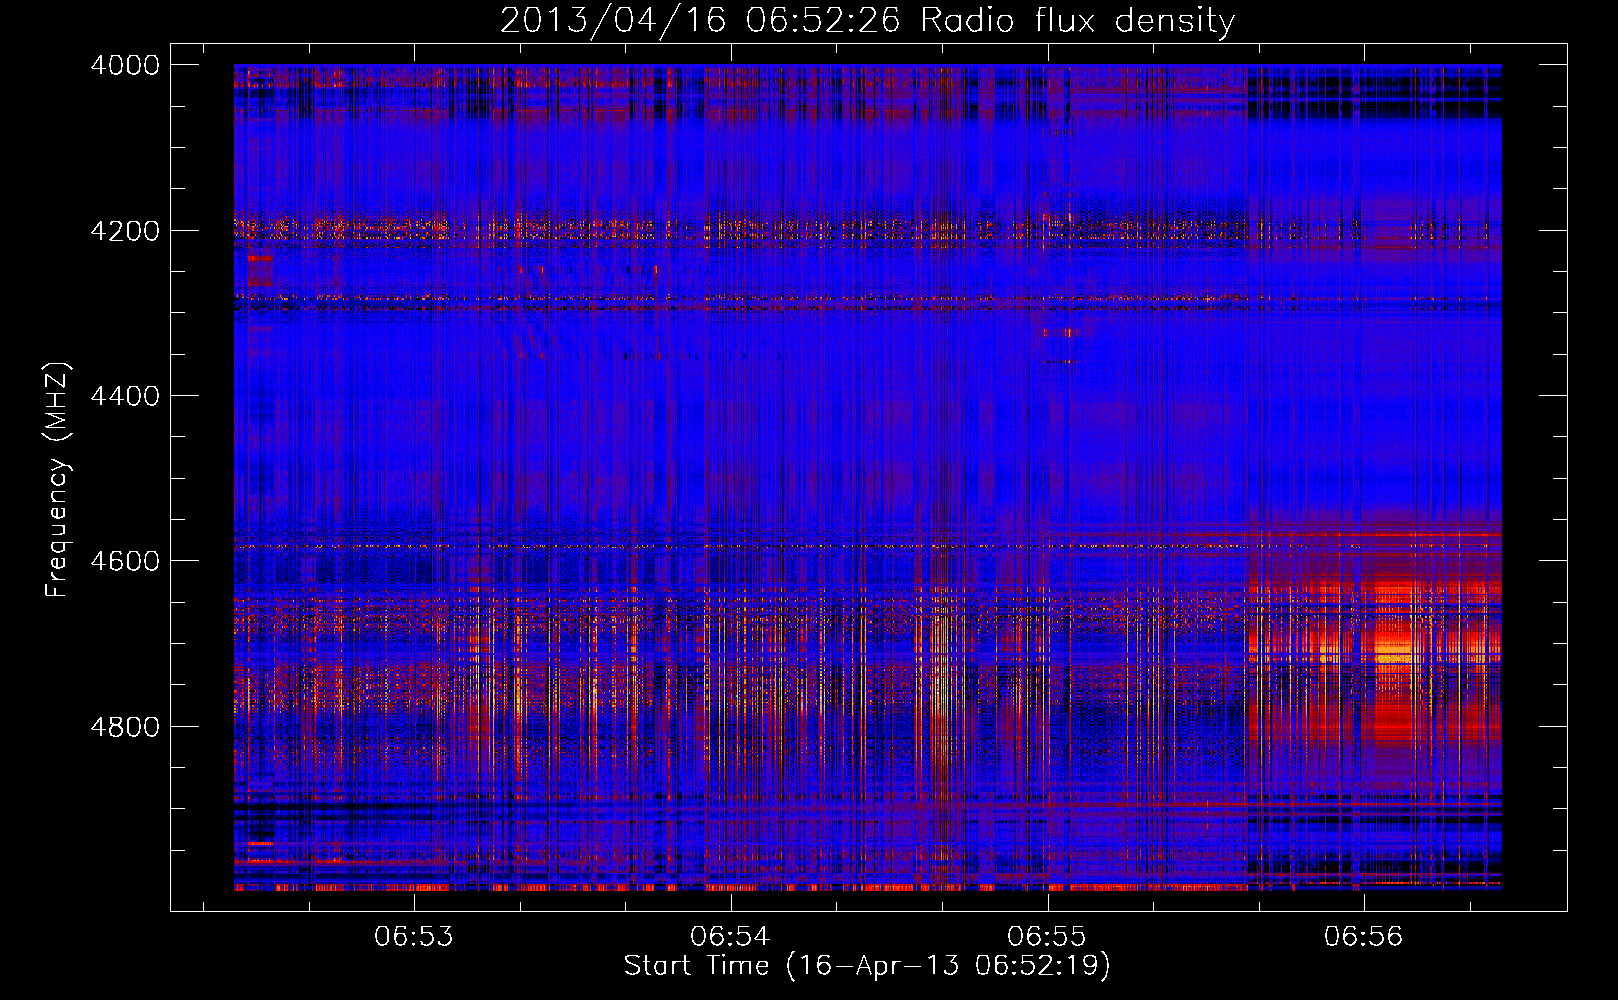Click the 4200 frequency axis label
1618x1000 pixels.
tap(125, 231)
